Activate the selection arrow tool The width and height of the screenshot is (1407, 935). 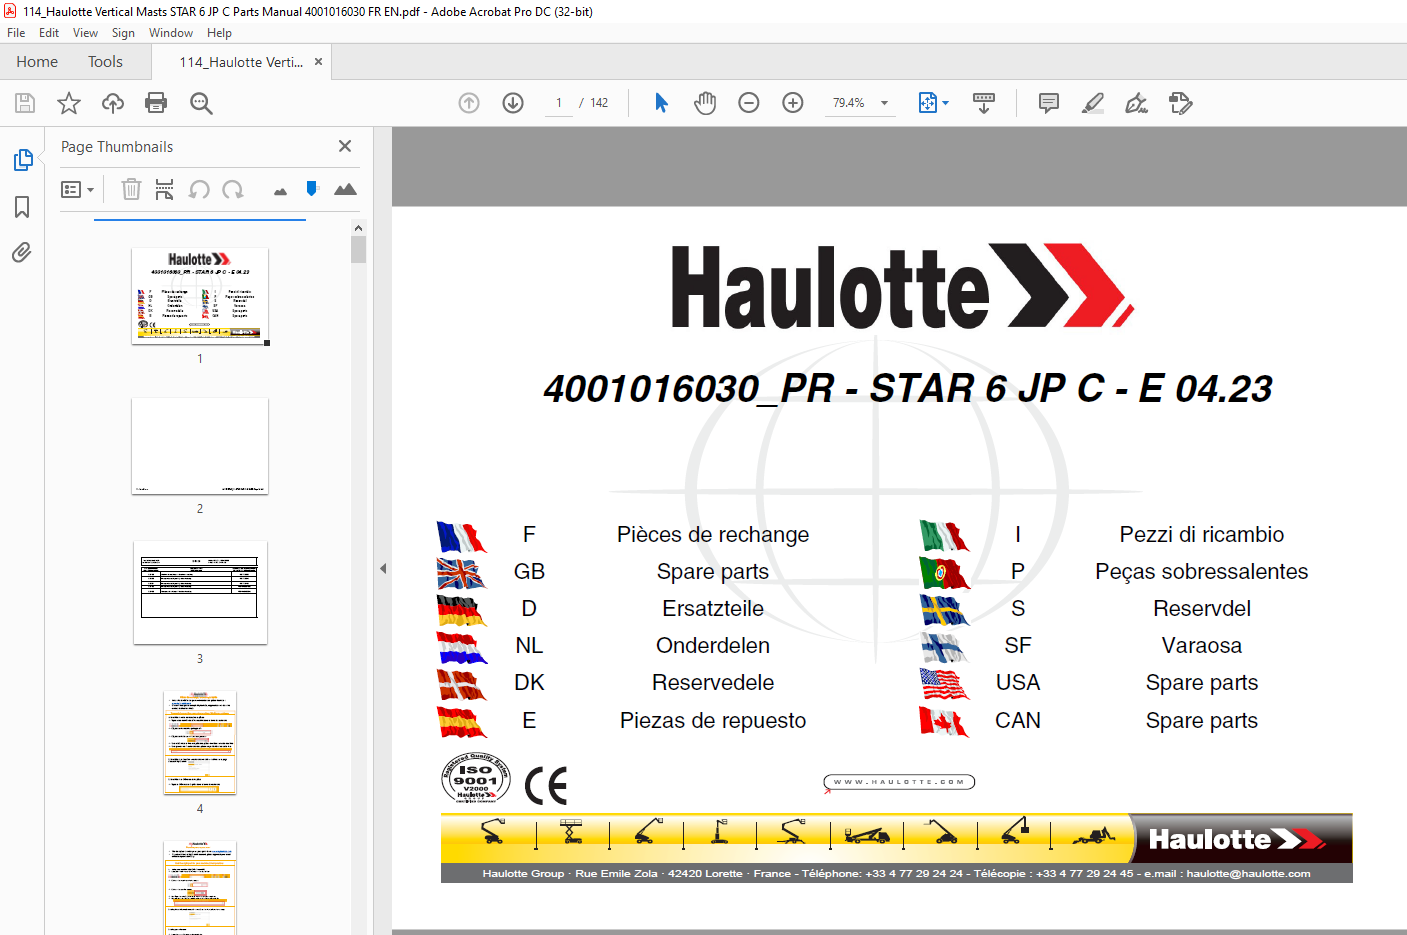click(x=661, y=103)
